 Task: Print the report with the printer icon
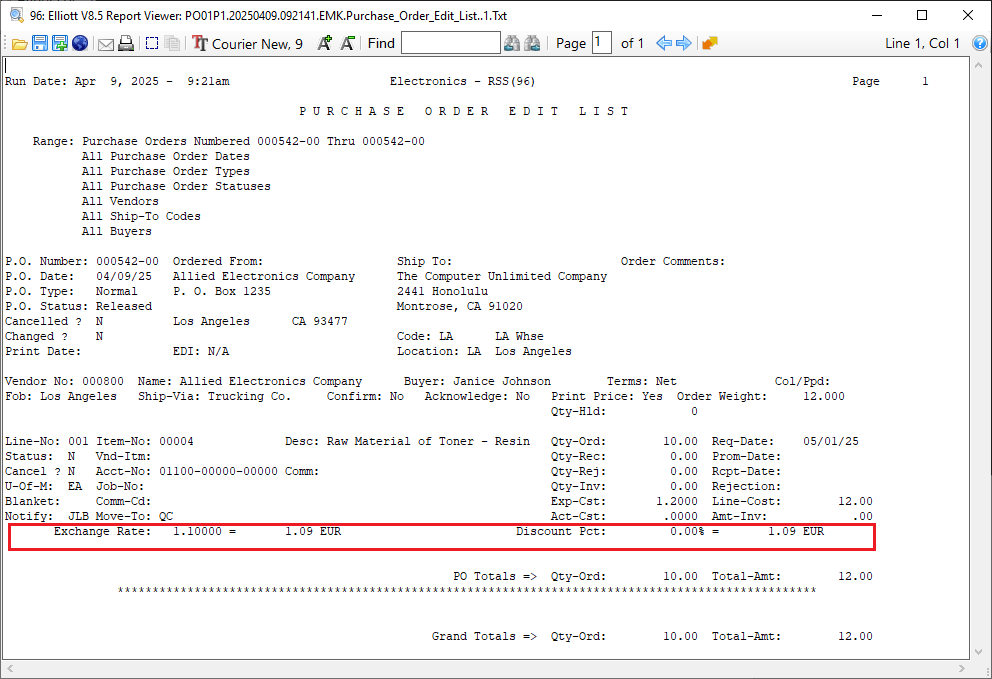(x=126, y=43)
